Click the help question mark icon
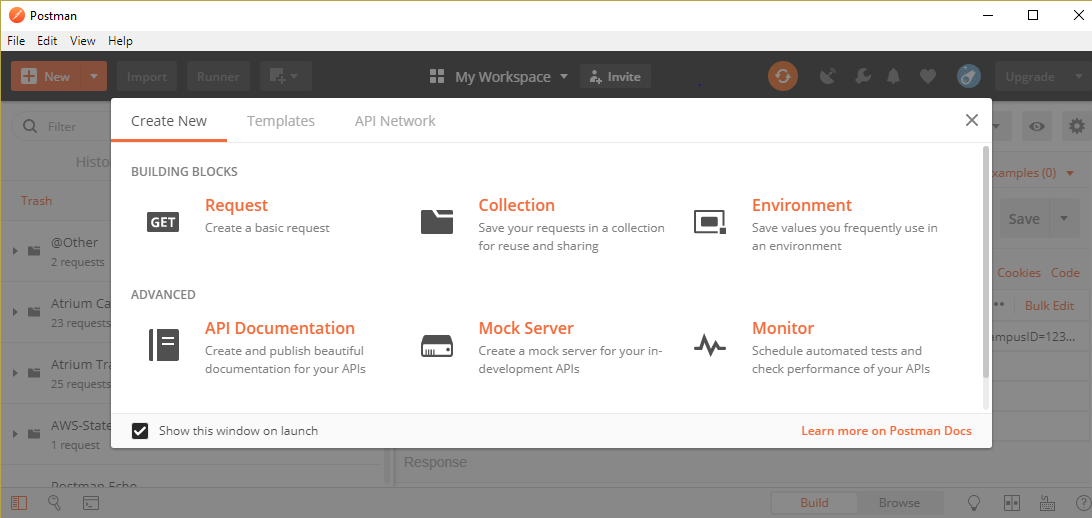This screenshot has height=518, width=1092. click(1083, 503)
